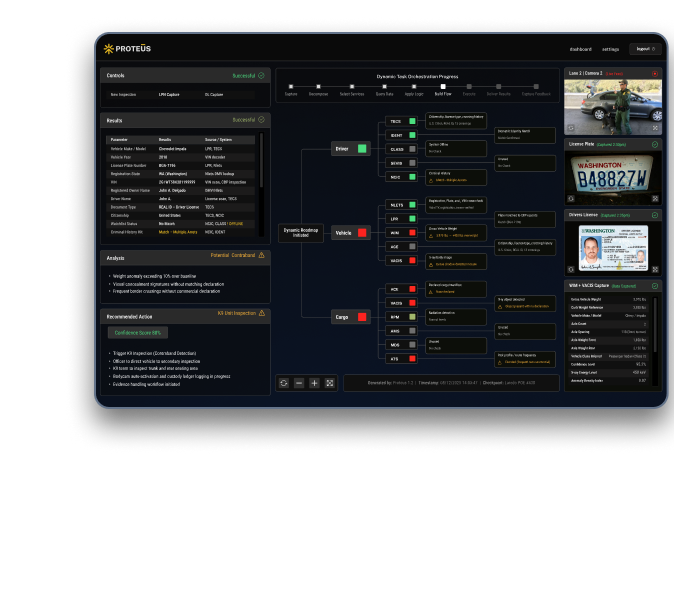Click the Potential Contraband warning icon
Screen dimensions: 674x613
pyautogui.click(x=264, y=256)
